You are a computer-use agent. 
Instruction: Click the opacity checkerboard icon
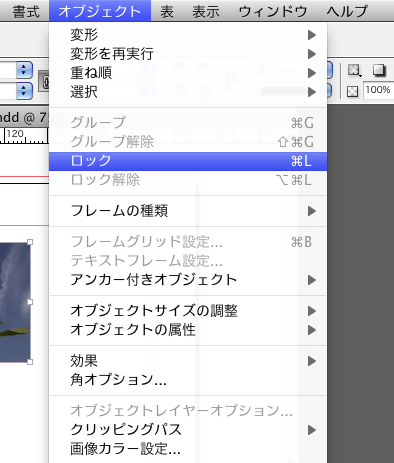pos(352,91)
